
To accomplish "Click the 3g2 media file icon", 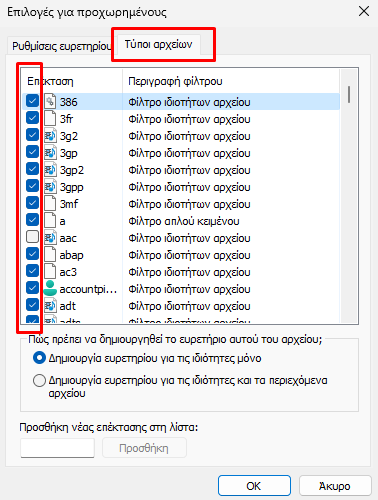I will (x=50, y=135).
